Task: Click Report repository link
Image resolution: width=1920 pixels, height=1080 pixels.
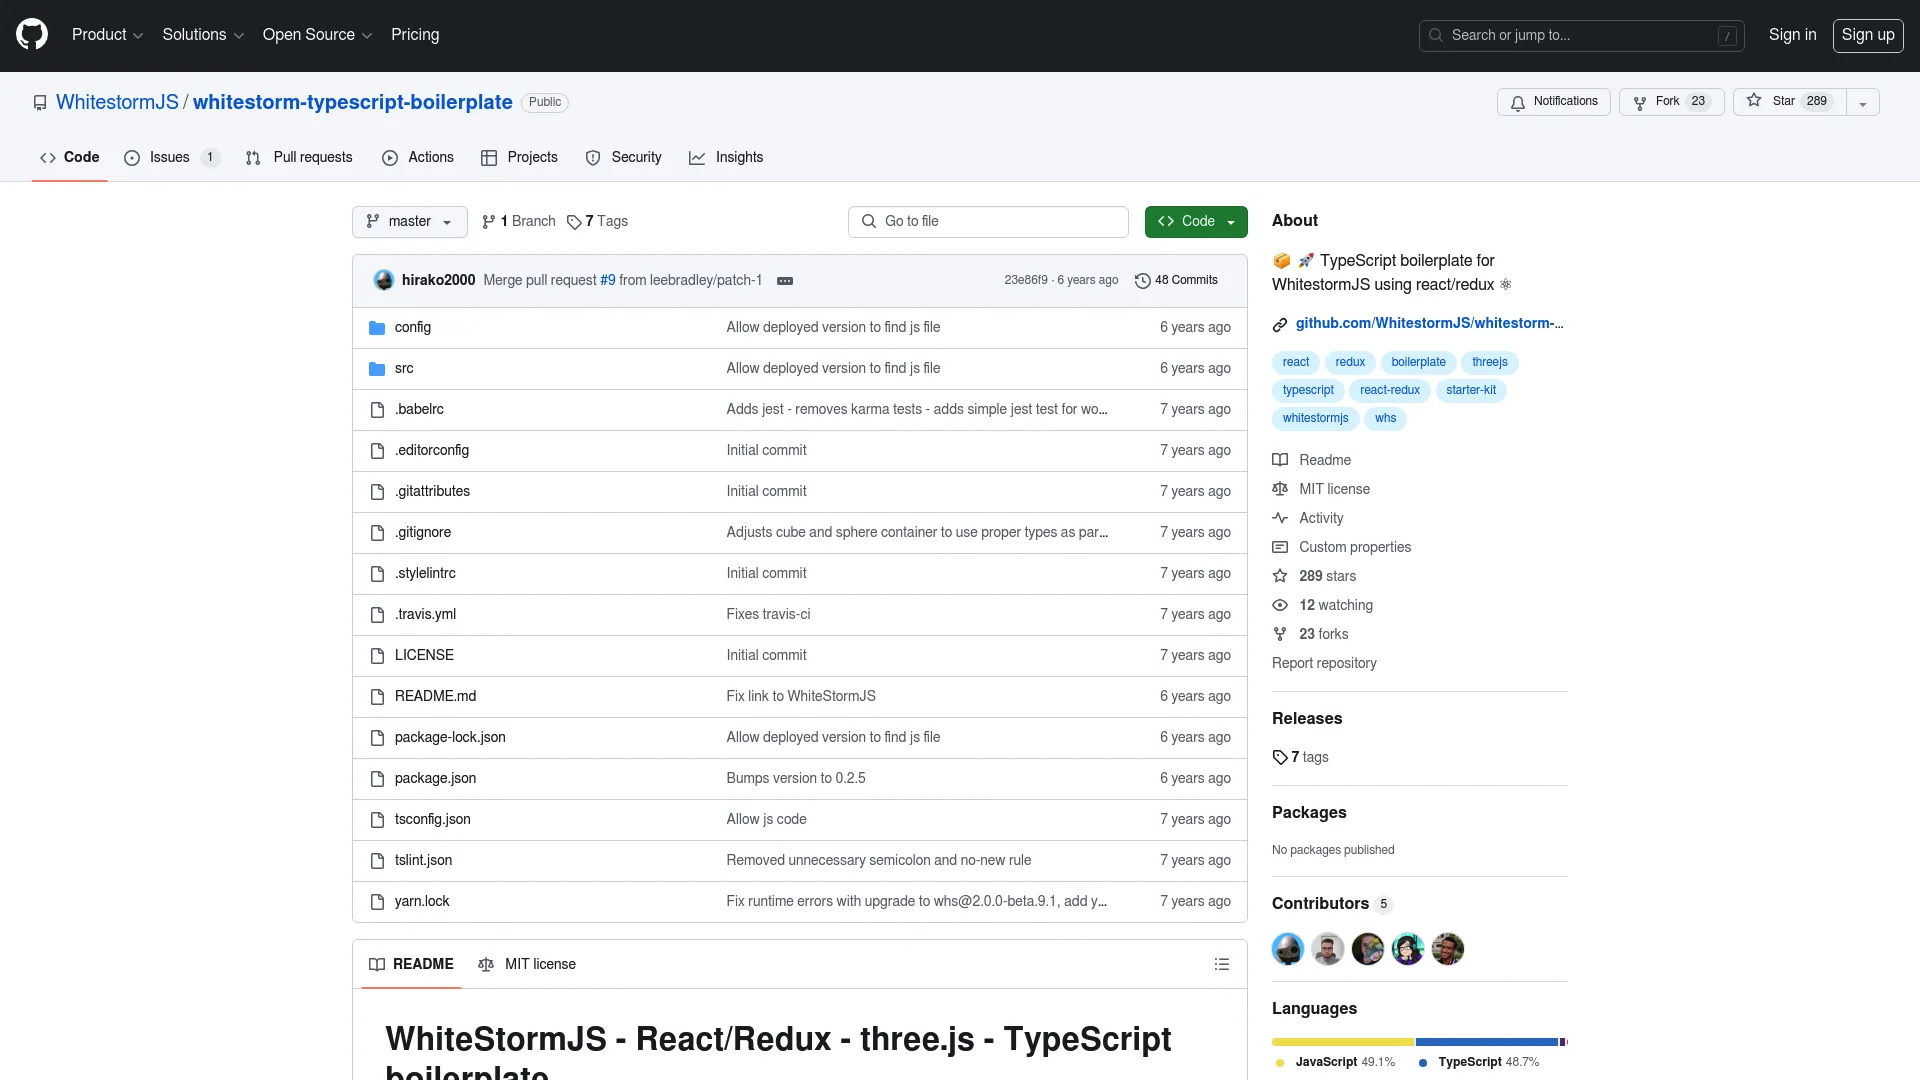Action: point(1324,664)
